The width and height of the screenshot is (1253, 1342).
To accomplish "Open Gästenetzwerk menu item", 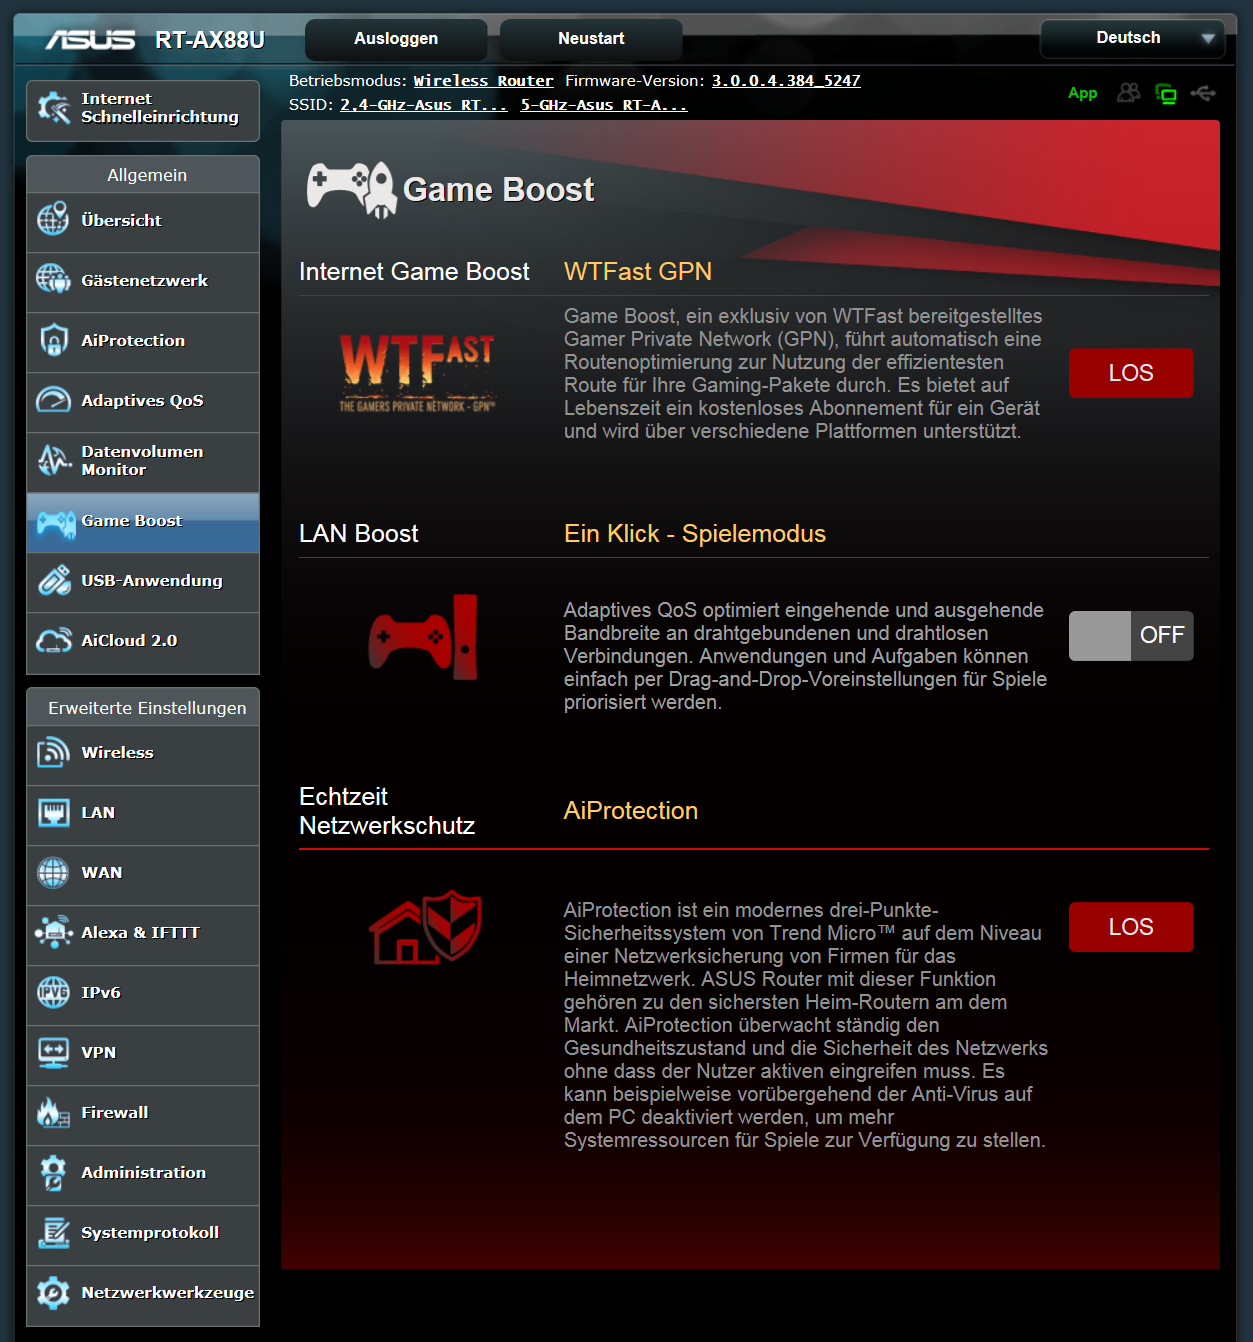I will pyautogui.click(x=143, y=282).
